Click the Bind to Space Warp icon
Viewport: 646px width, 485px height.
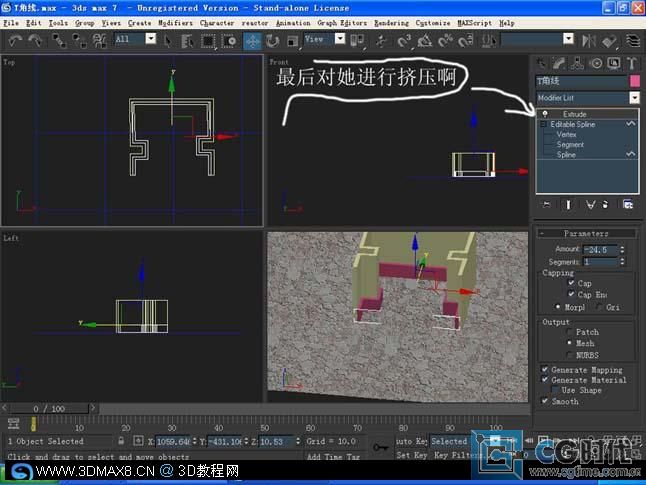pyautogui.click(x=99, y=40)
